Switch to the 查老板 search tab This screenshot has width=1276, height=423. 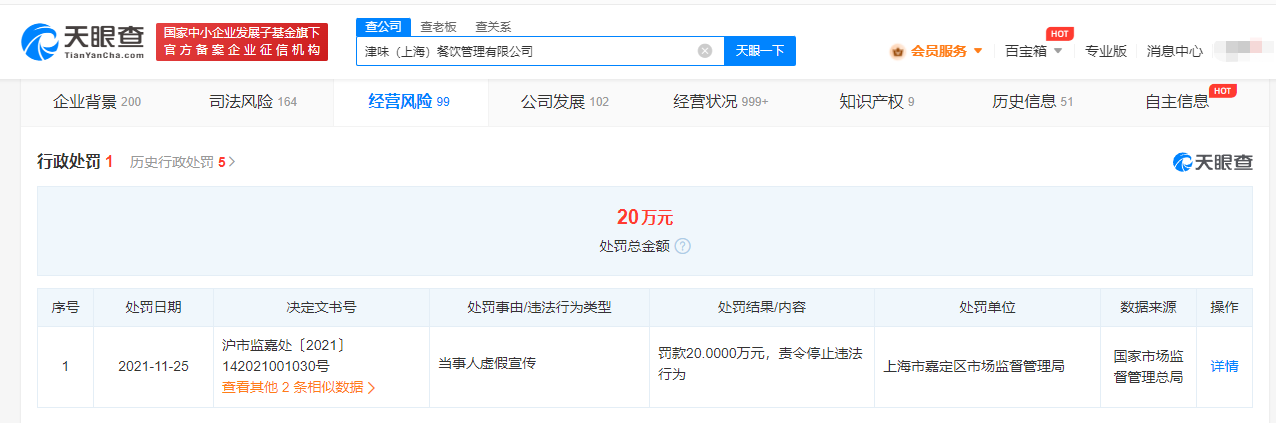(437, 27)
